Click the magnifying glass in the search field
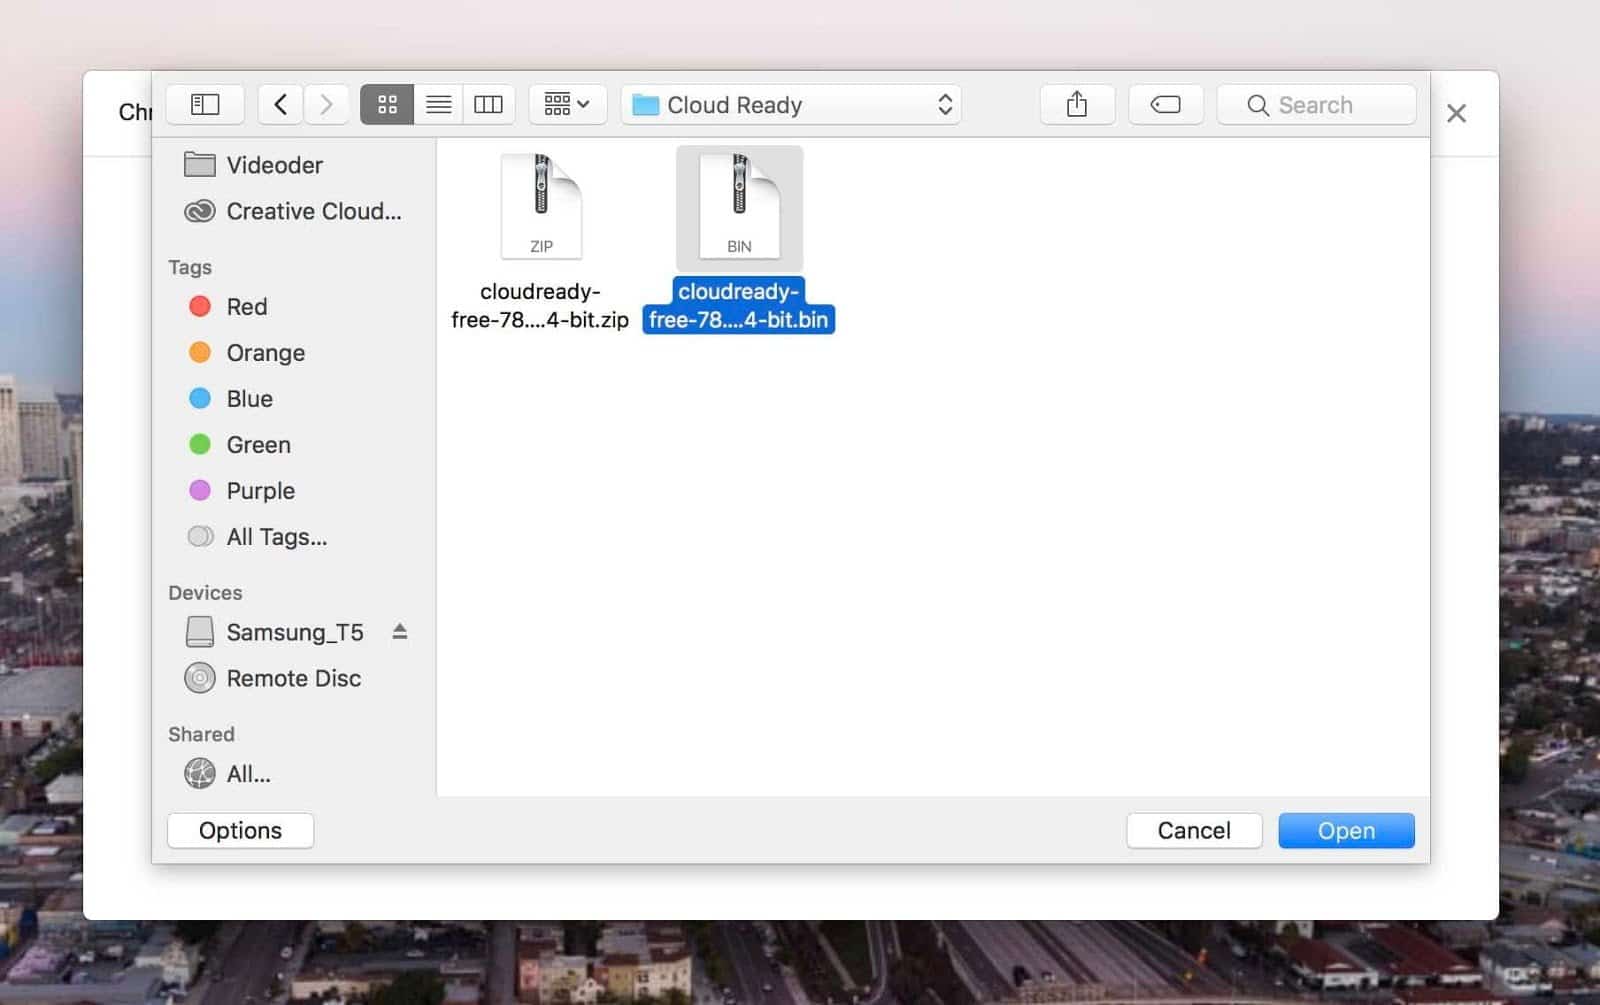This screenshot has height=1005, width=1600. click(1258, 104)
